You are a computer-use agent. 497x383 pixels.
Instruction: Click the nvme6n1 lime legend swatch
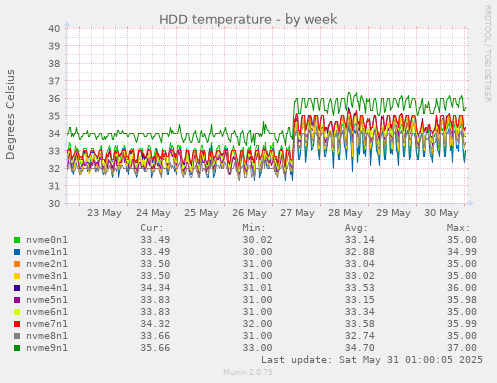[17, 312]
